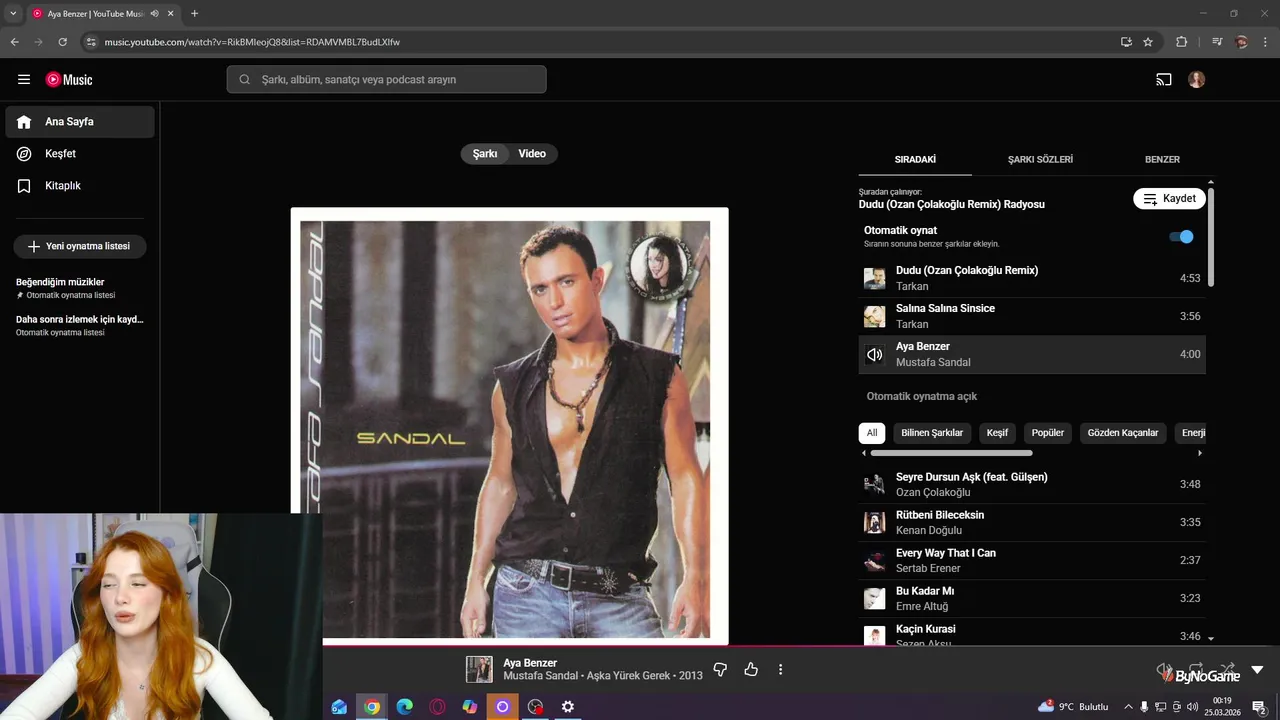Image resolution: width=1280 pixels, height=720 pixels.
Task: Open weather widget showing 9°C Bulutlu
Action: click(1073, 707)
